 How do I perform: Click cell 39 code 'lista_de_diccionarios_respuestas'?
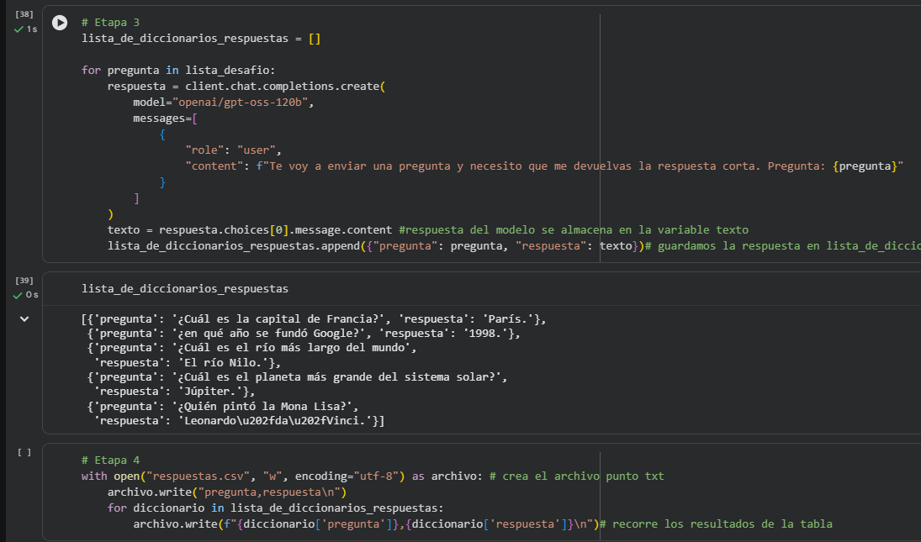[184, 289]
